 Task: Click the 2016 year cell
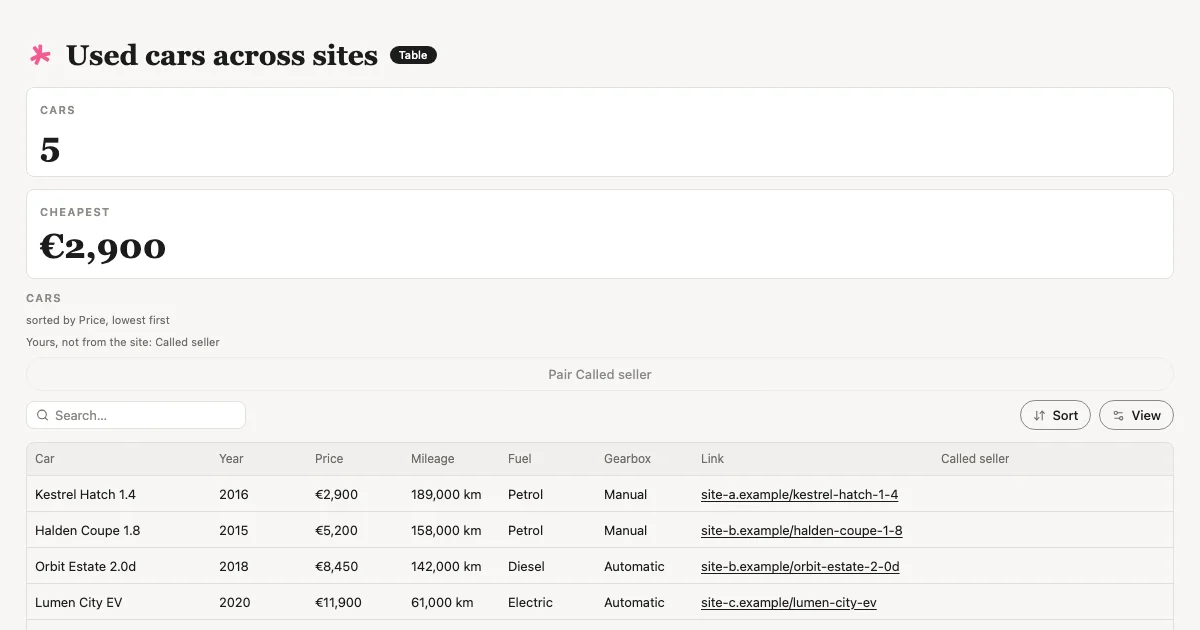coord(234,494)
